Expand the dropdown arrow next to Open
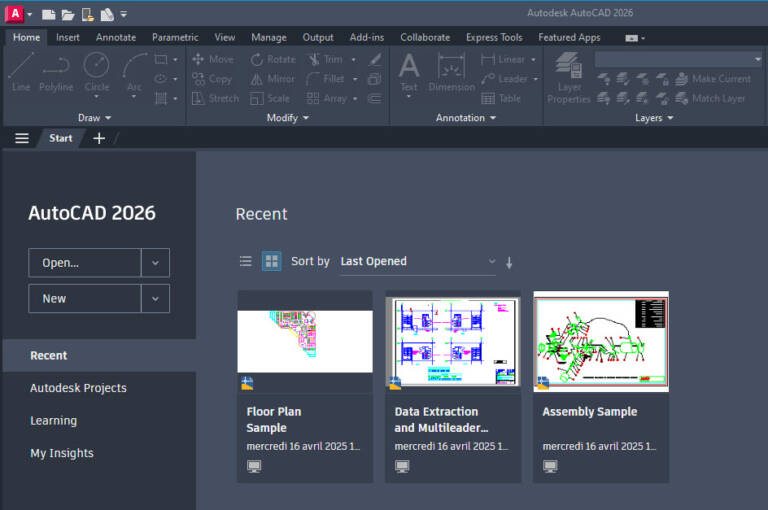Image resolution: width=768 pixels, height=510 pixels. (155, 263)
